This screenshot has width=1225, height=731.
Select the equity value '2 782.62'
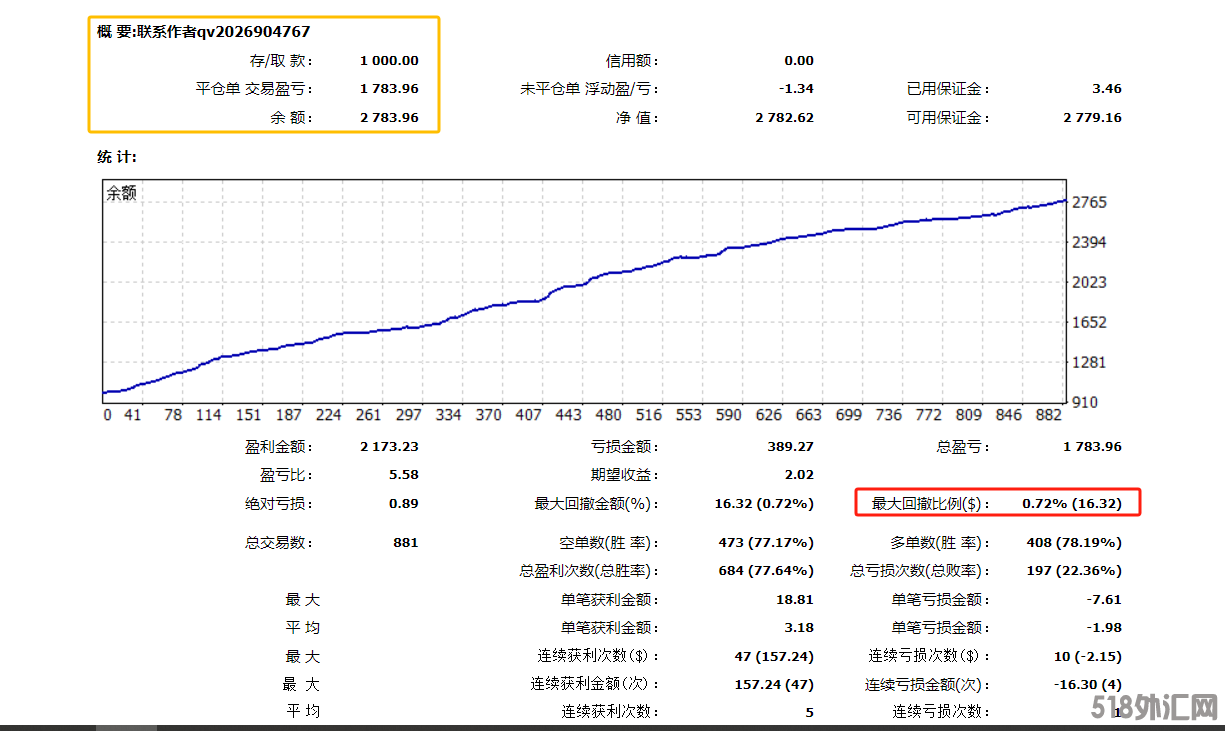click(x=784, y=117)
